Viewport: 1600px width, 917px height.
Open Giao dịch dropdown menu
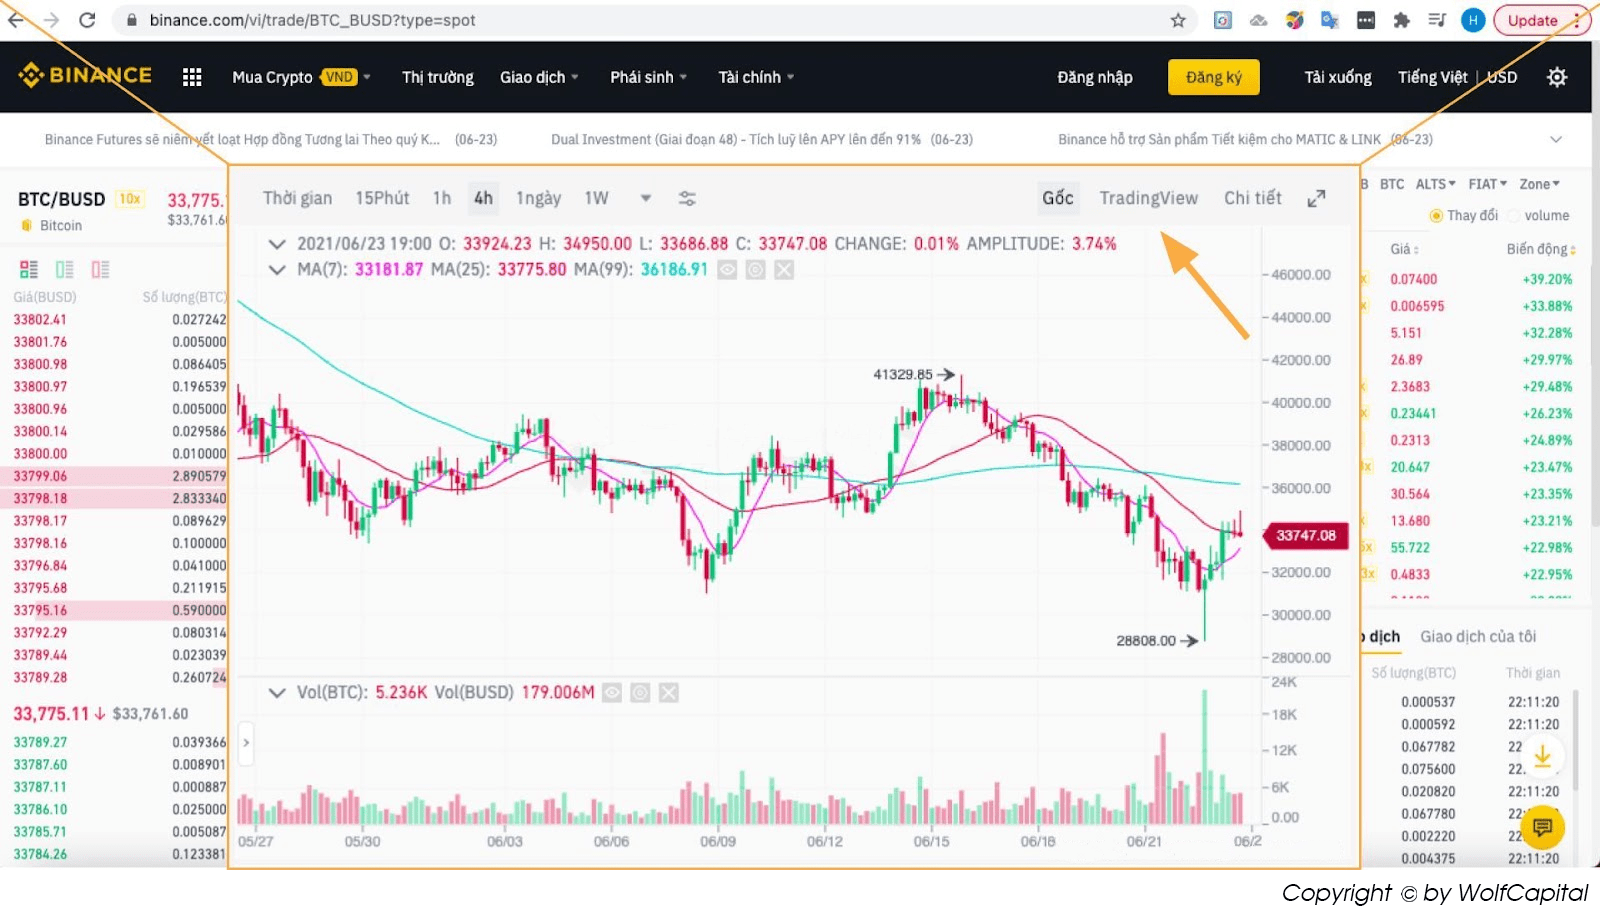539,77
